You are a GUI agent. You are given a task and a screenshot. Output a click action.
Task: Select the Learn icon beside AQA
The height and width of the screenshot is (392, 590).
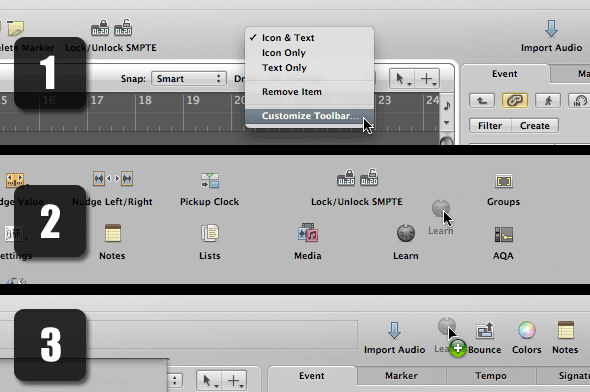pos(406,233)
